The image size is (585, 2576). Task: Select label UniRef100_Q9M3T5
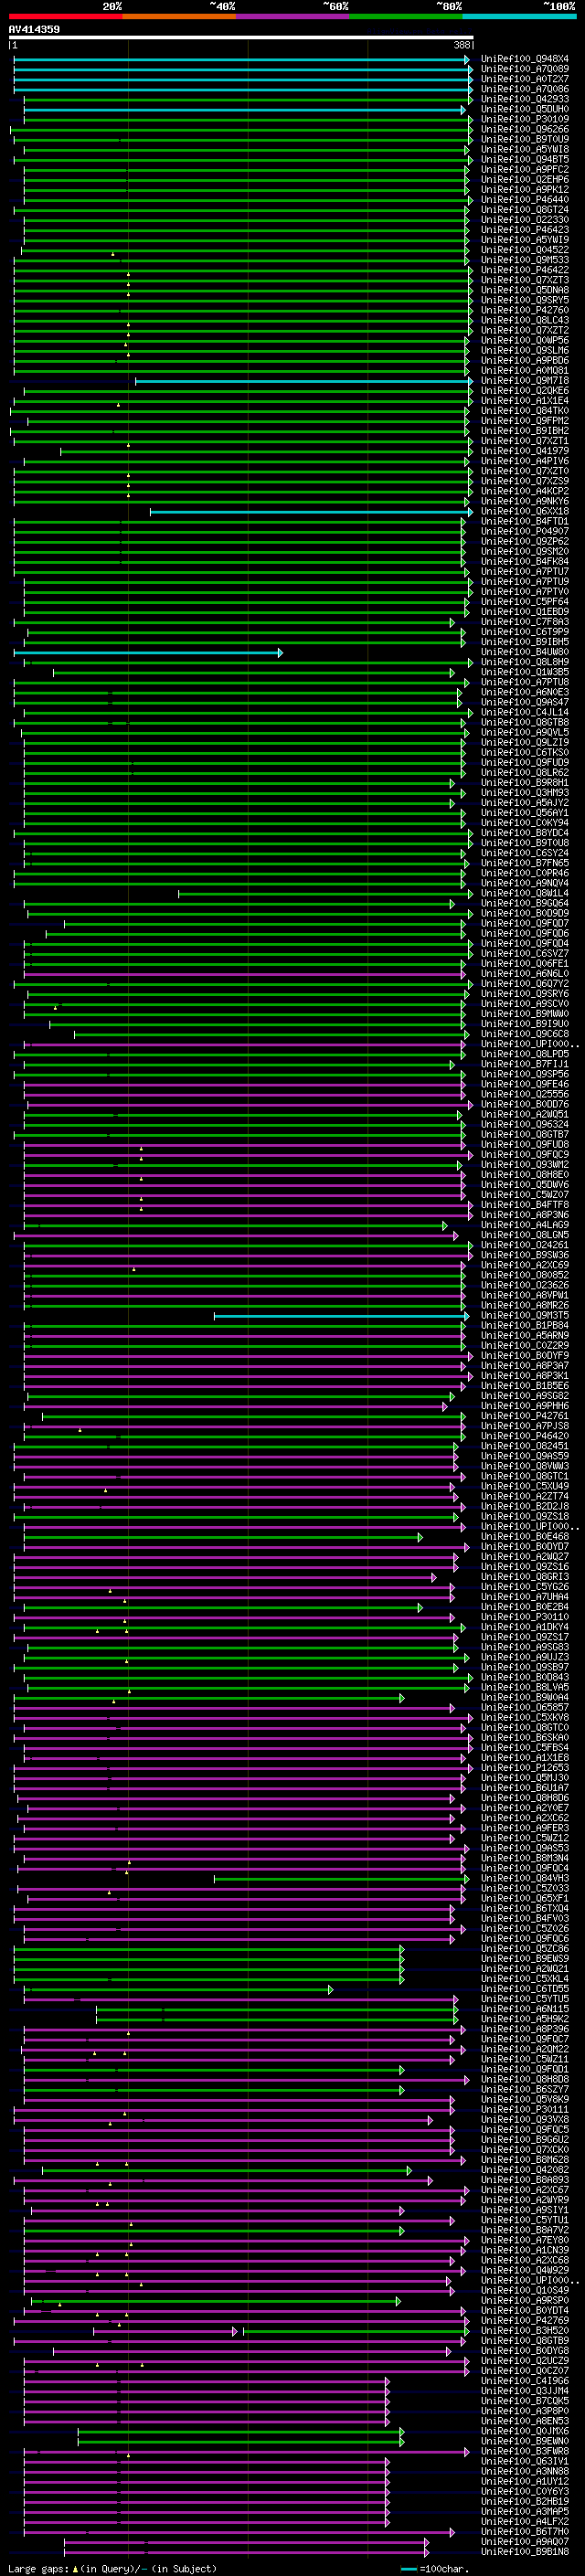[525, 1315]
